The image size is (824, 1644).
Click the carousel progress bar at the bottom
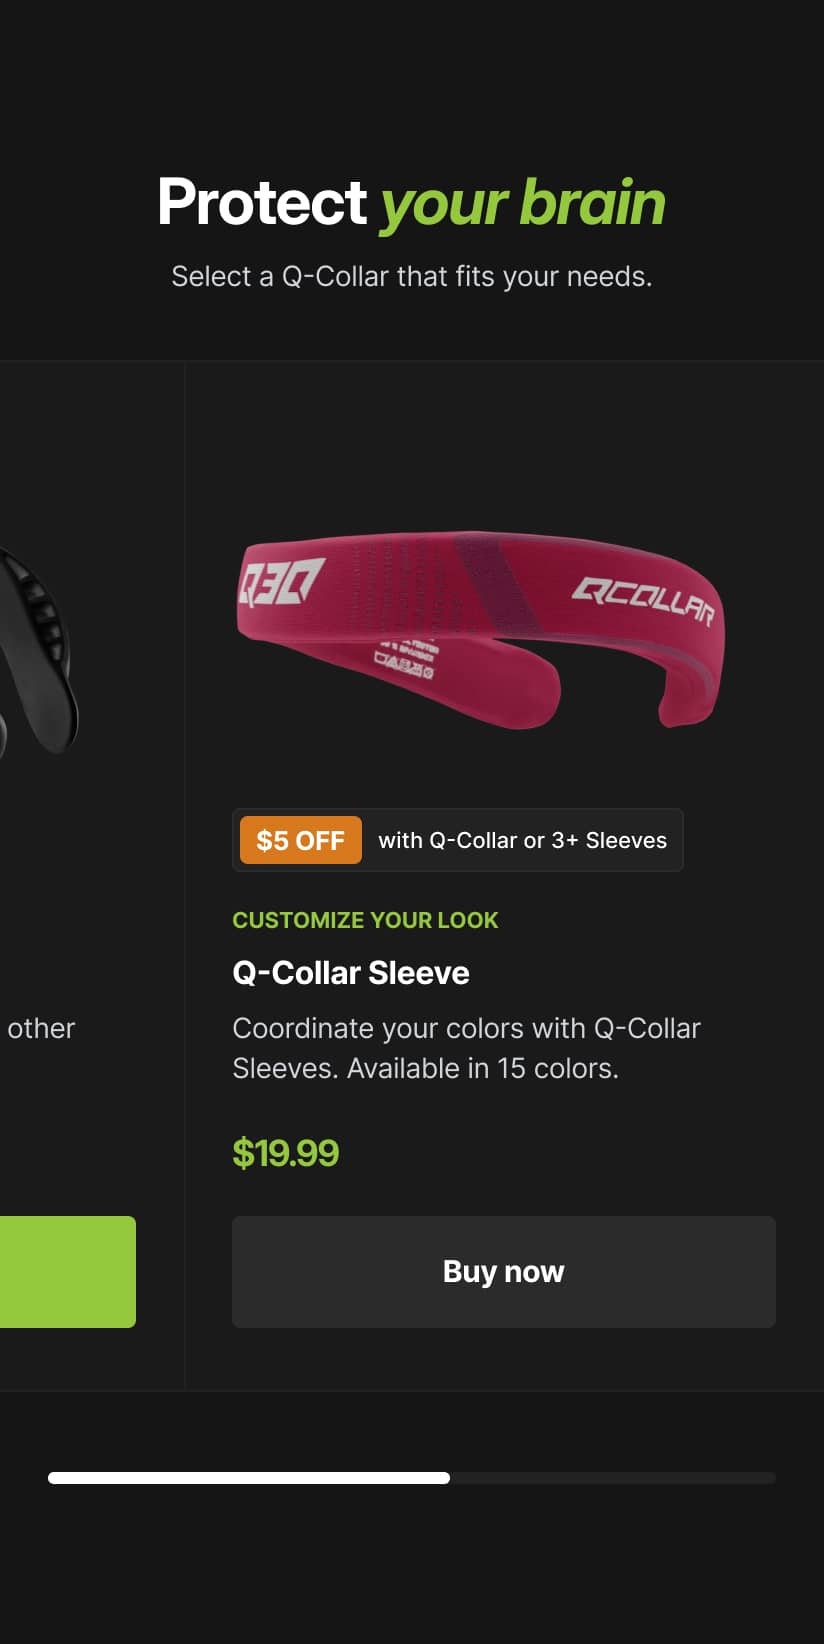[412, 1477]
